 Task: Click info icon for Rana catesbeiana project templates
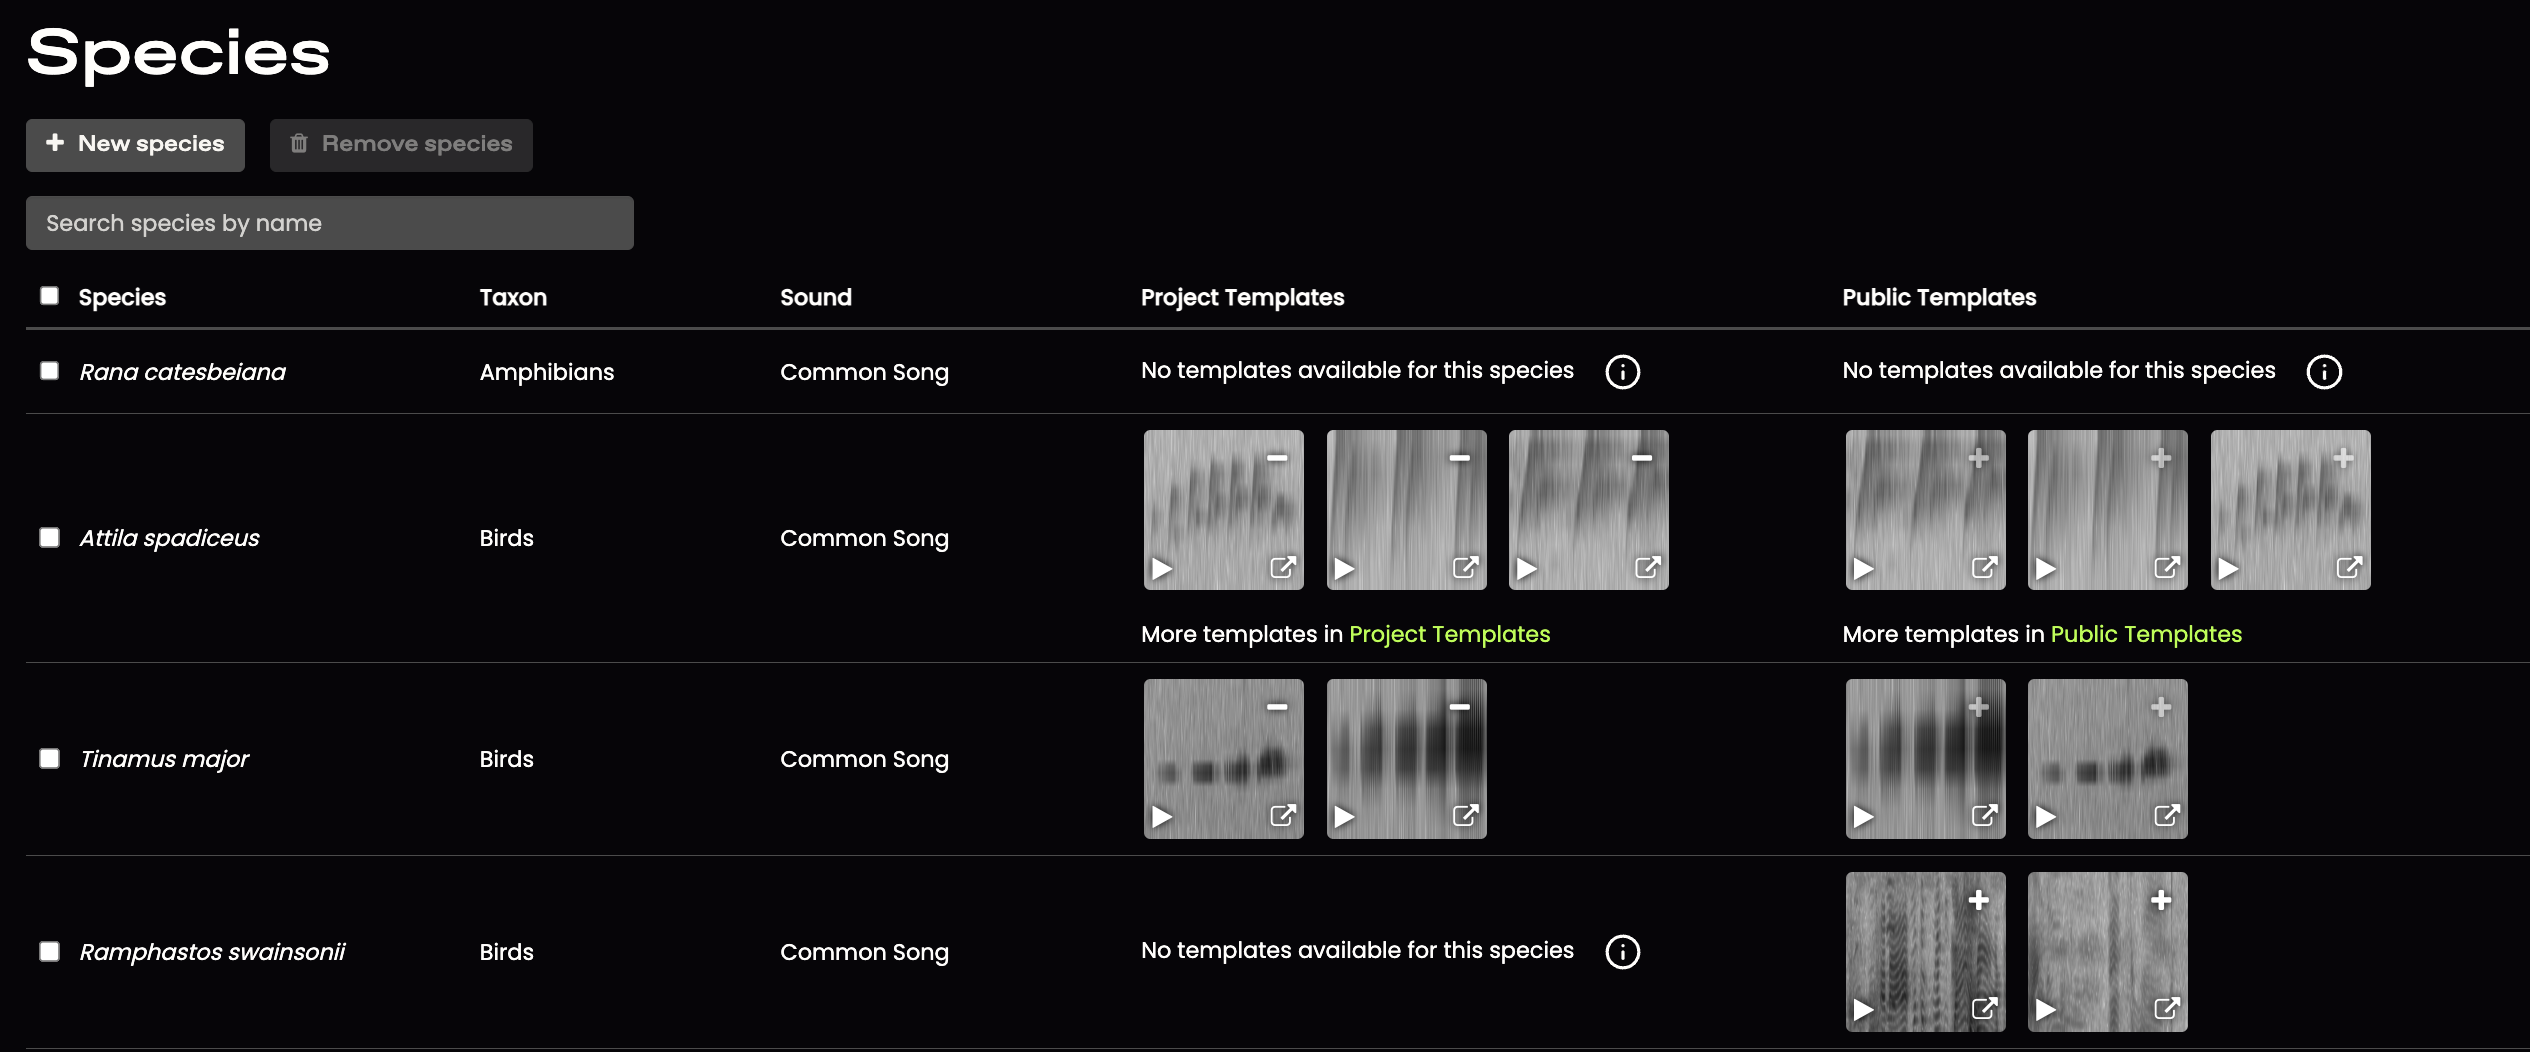click(x=1622, y=372)
